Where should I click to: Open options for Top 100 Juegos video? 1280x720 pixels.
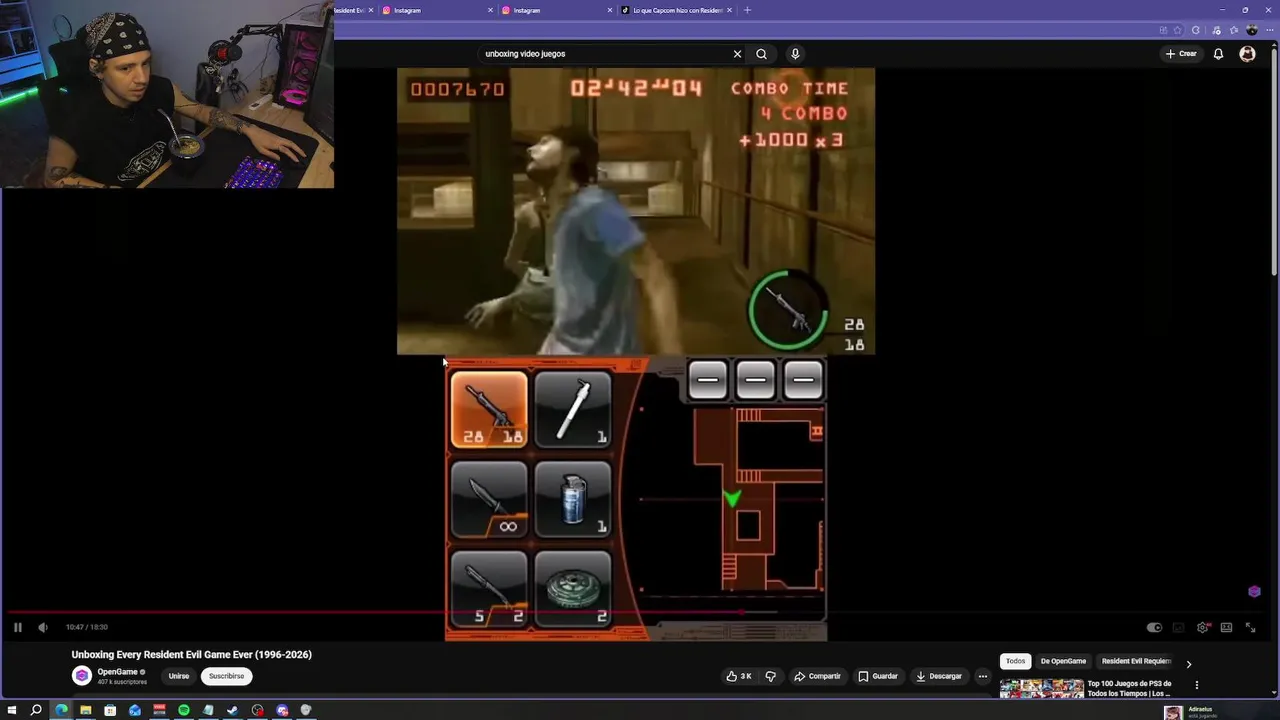pos(1196,685)
